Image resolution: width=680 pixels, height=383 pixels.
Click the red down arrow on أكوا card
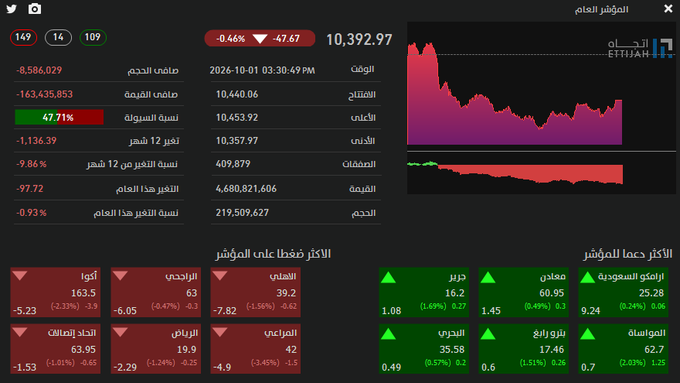tap(20, 276)
